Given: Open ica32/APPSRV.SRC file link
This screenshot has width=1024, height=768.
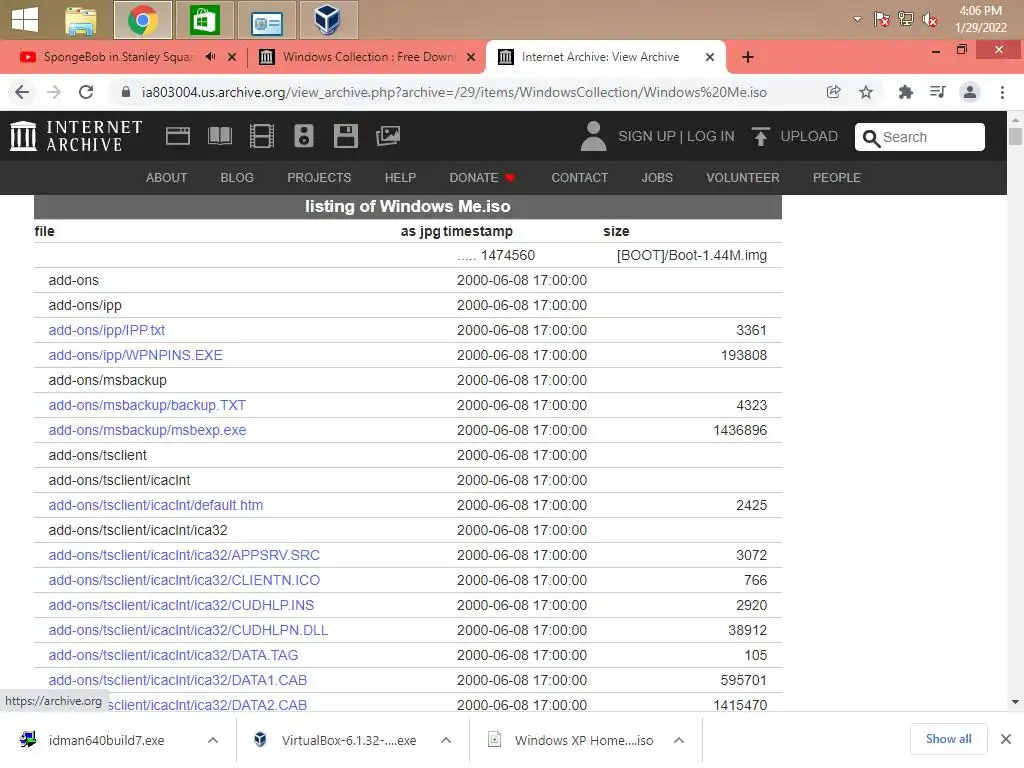Looking at the screenshot, I should (x=184, y=555).
